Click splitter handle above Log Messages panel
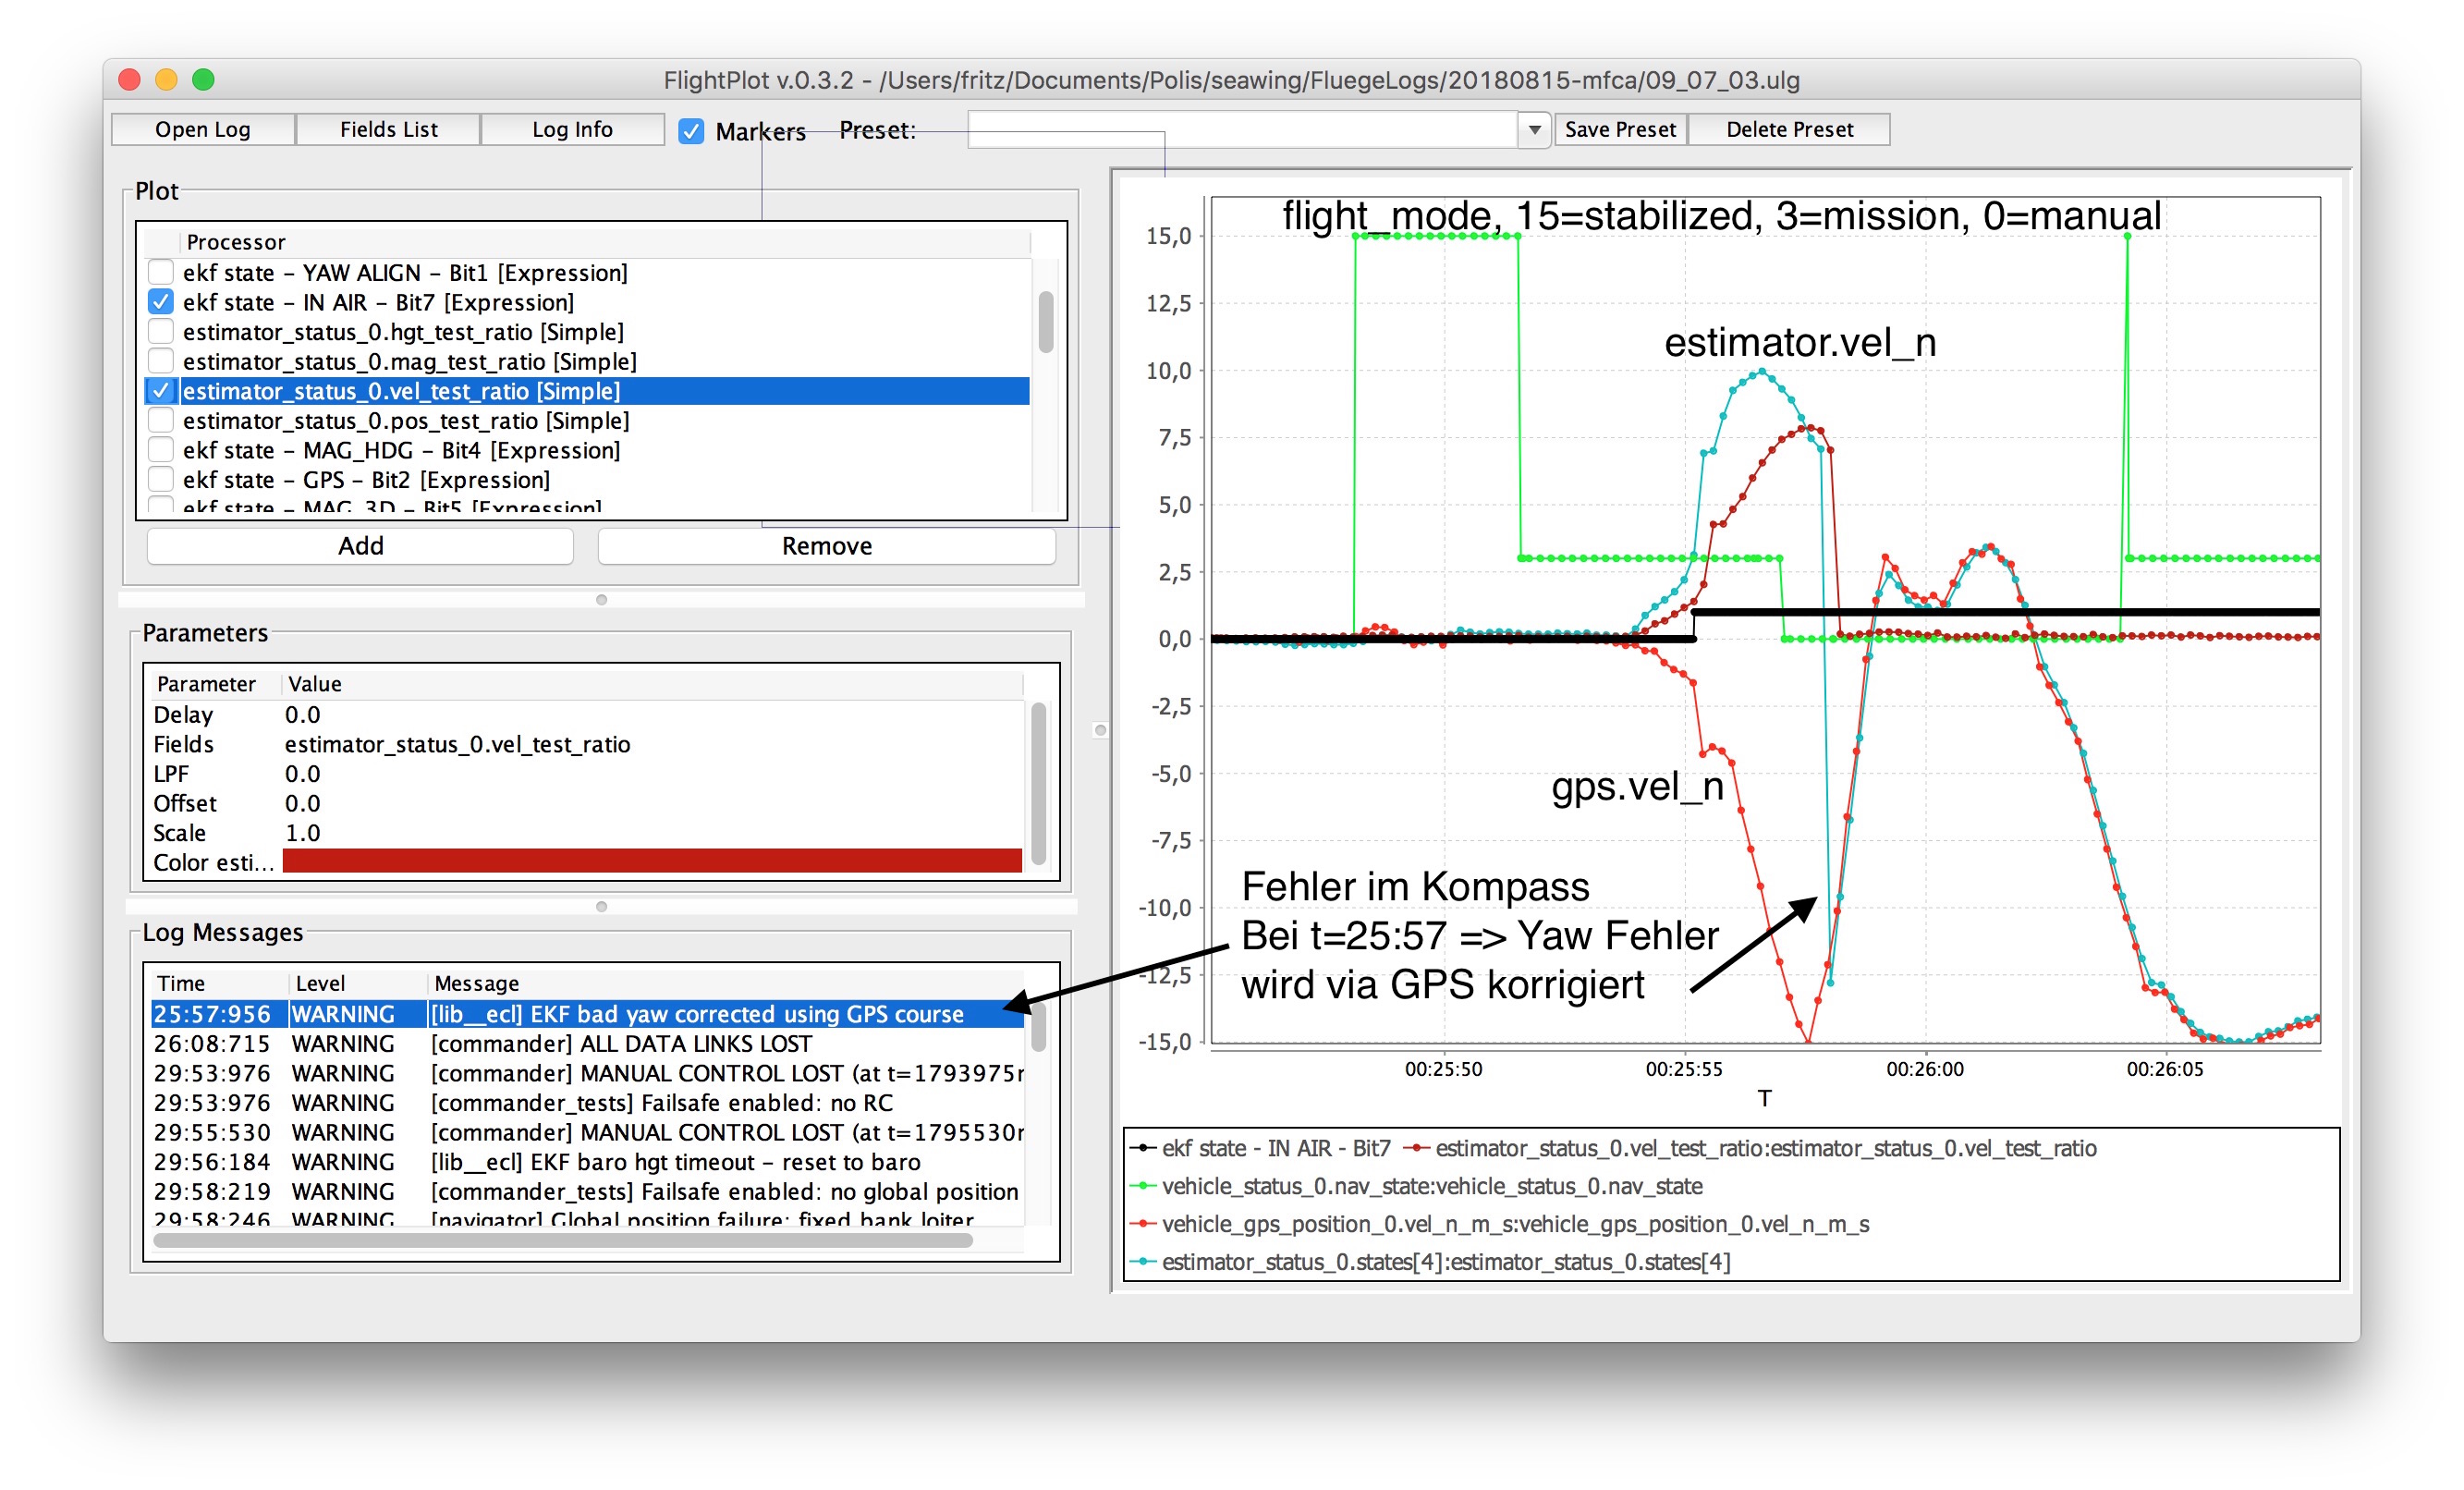This screenshot has height=1490, width=2464. click(x=601, y=906)
